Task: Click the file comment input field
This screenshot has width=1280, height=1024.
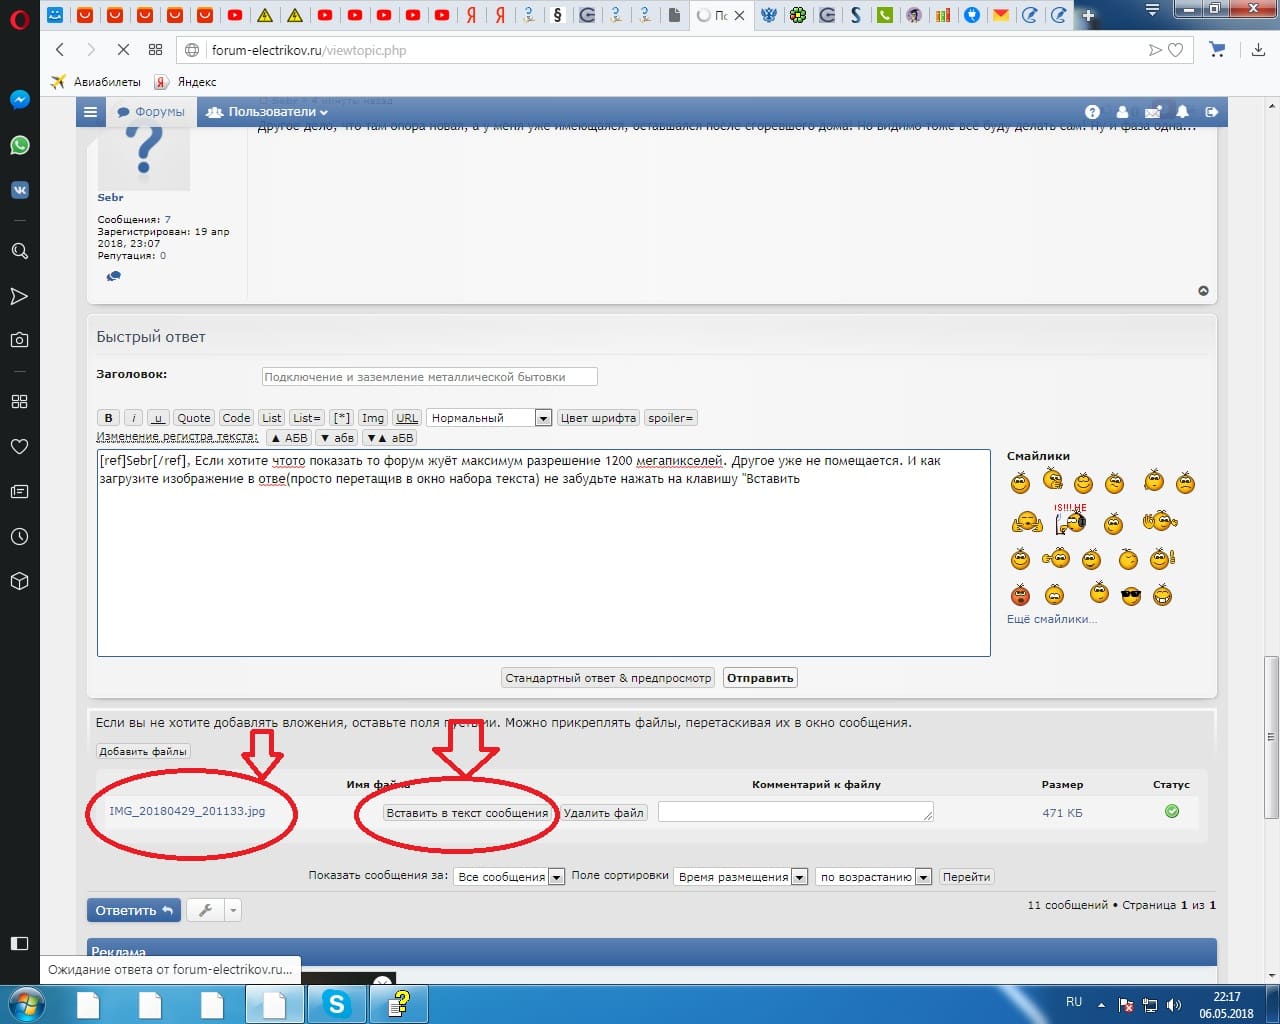Action: [x=795, y=812]
